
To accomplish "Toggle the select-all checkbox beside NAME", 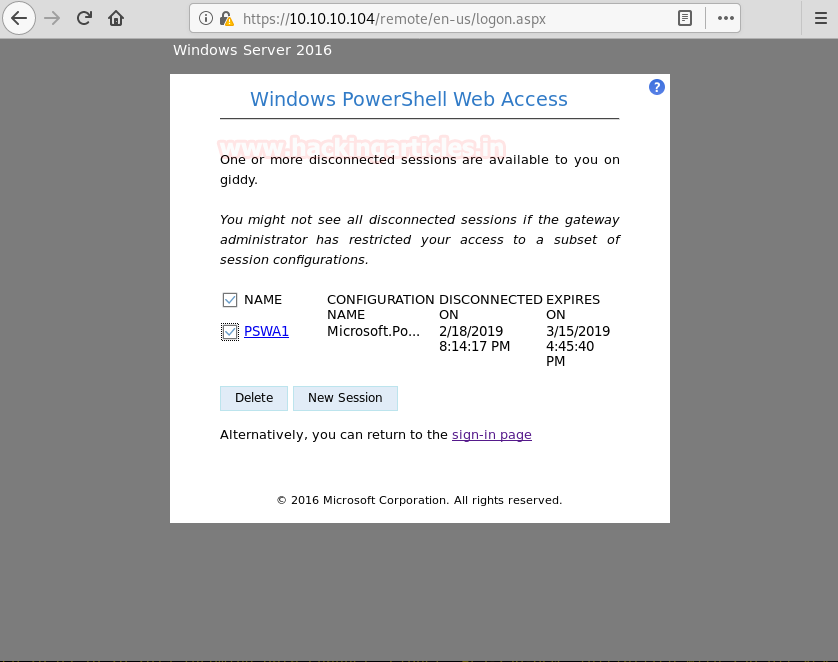I will (x=230, y=300).
